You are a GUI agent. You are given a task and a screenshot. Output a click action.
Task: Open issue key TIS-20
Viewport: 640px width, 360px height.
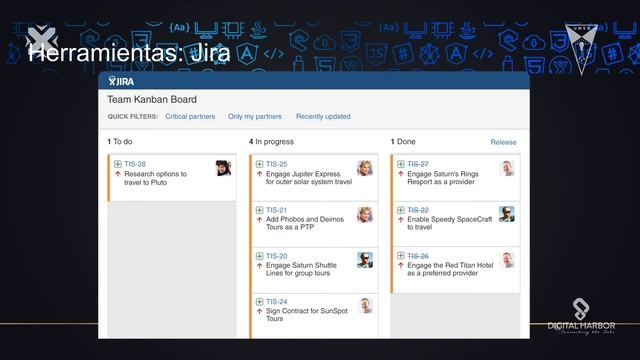click(x=277, y=256)
